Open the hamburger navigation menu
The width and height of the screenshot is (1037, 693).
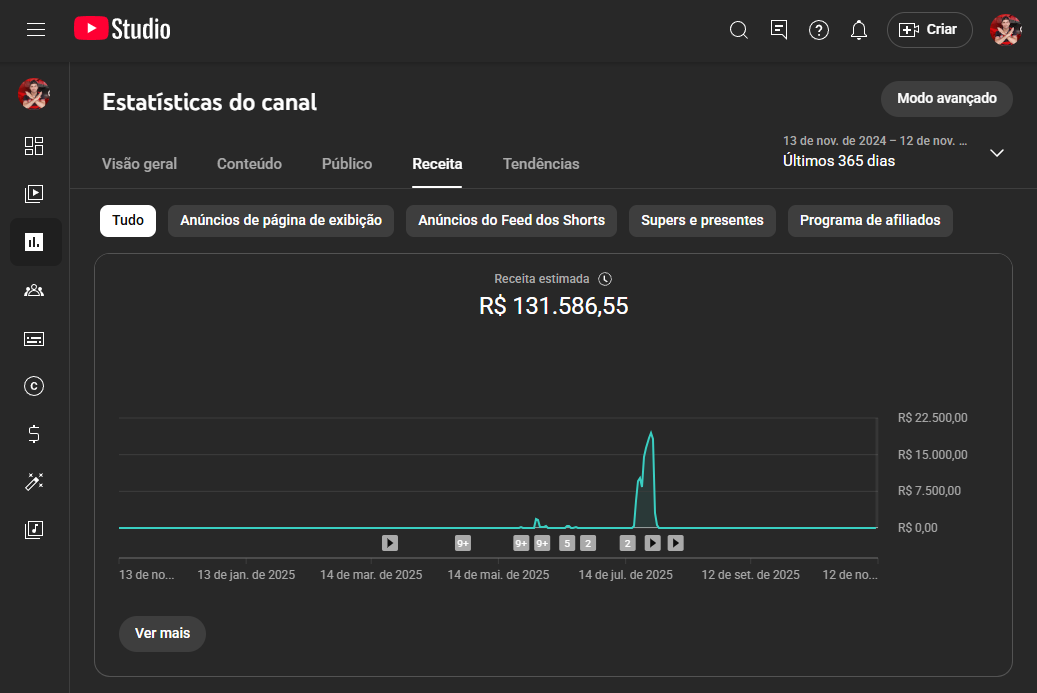[36, 30]
